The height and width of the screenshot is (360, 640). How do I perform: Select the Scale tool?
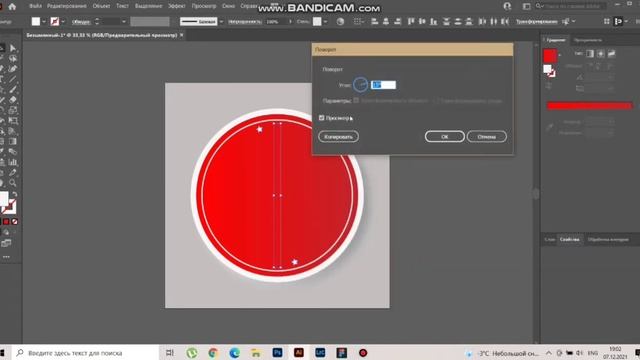coord(13,110)
